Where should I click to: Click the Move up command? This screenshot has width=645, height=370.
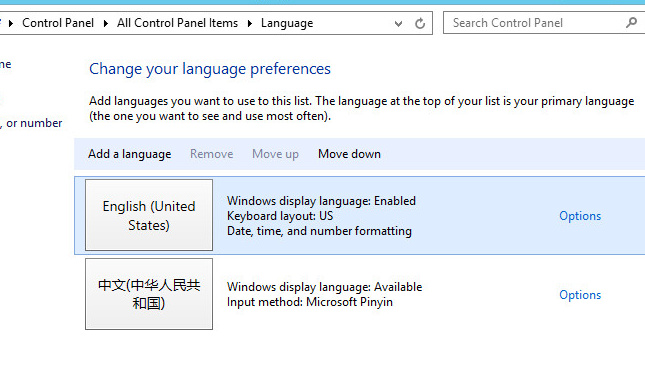pos(275,154)
